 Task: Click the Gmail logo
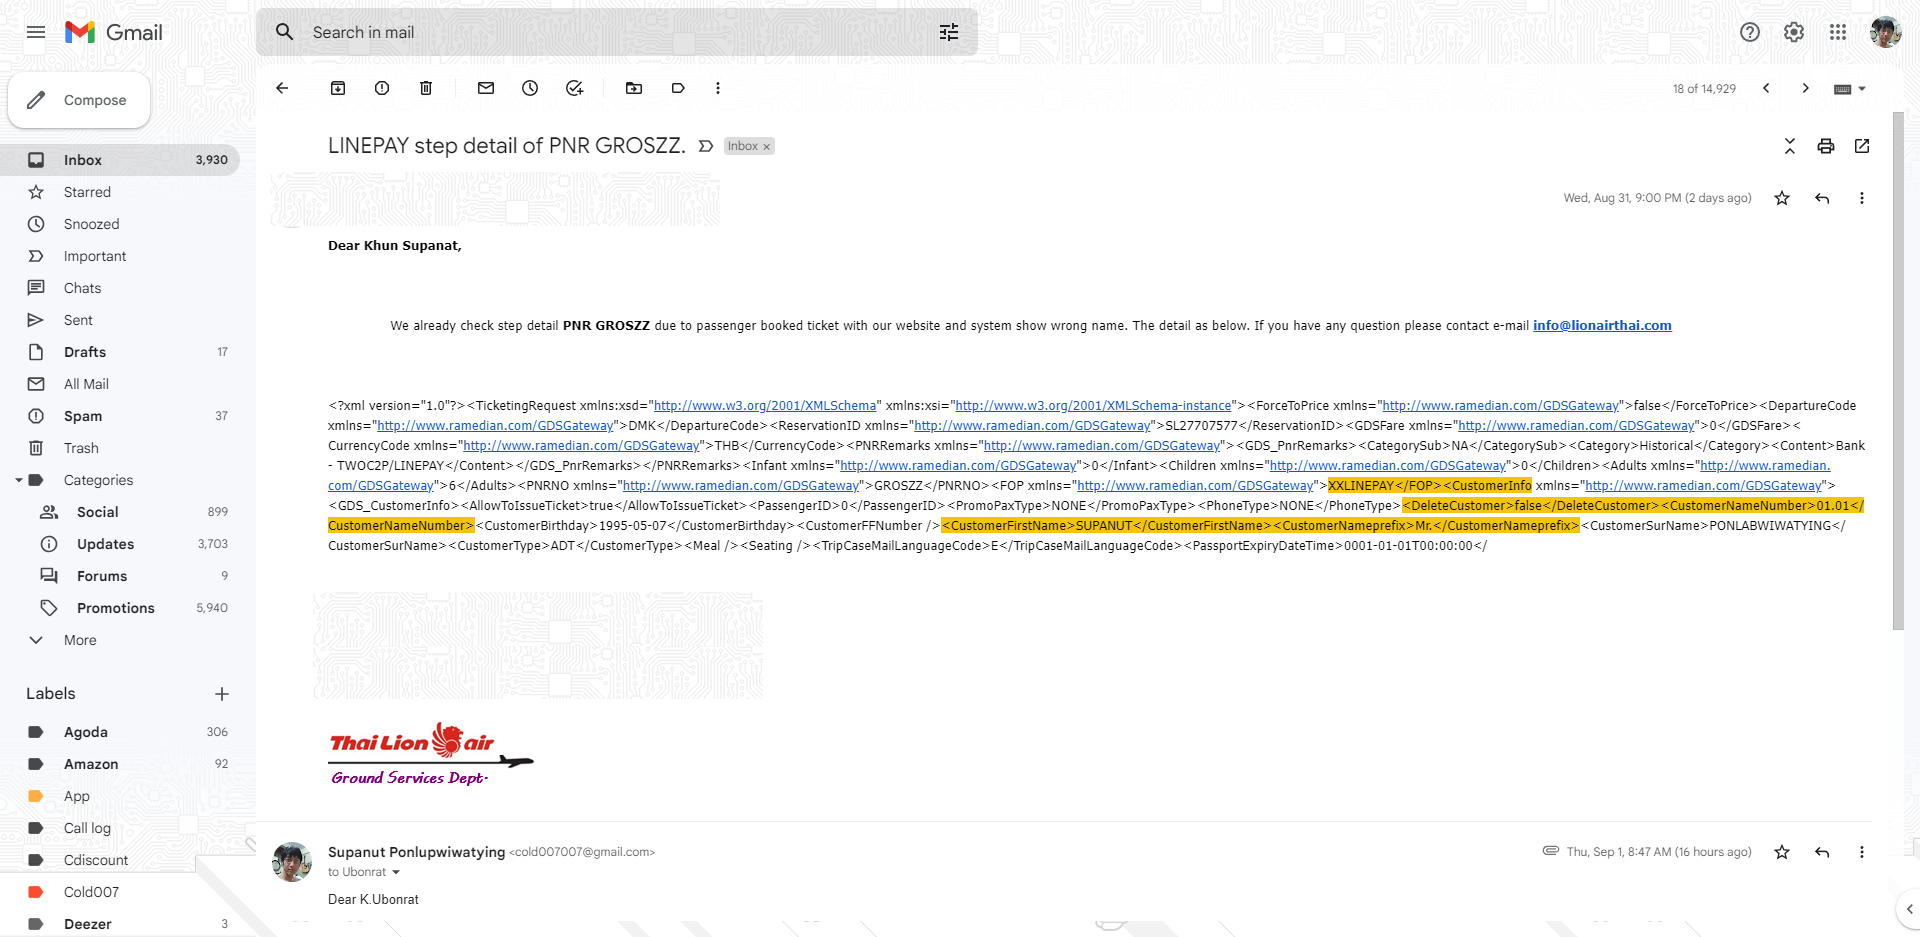point(114,32)
